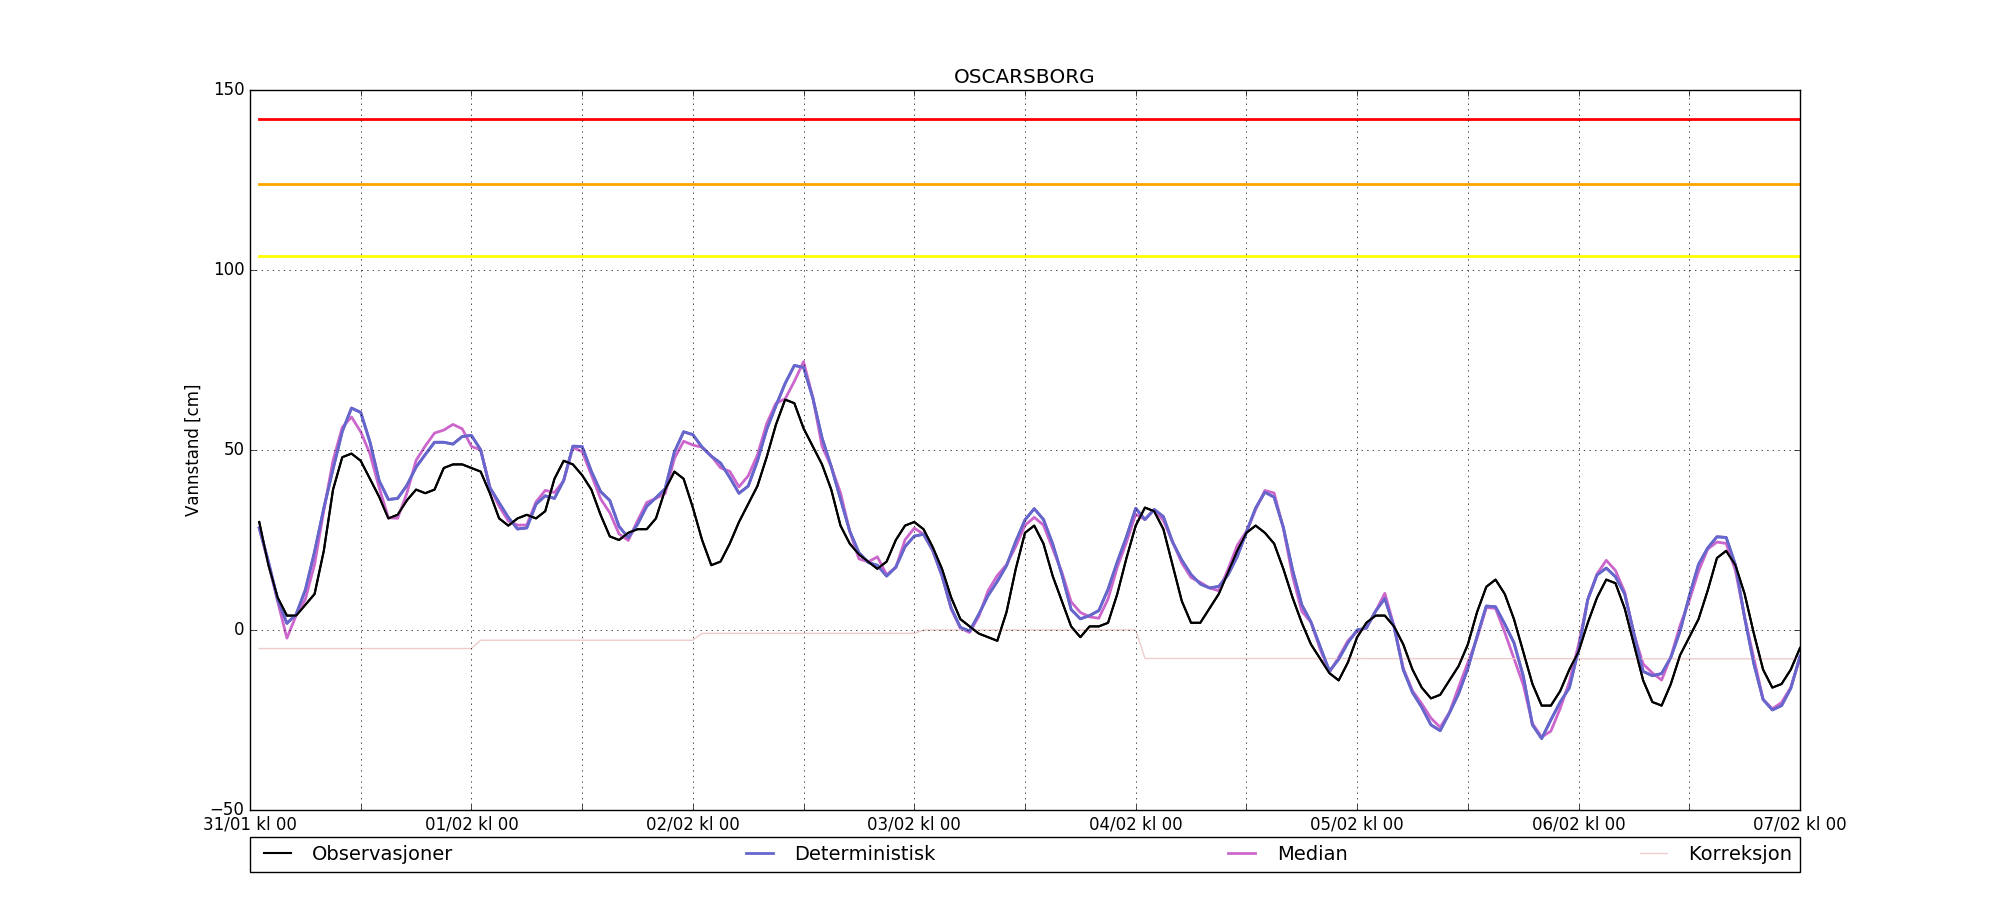
Task: Click the 06/02 kl 00 date tick label
Action: pos(1579,825)
